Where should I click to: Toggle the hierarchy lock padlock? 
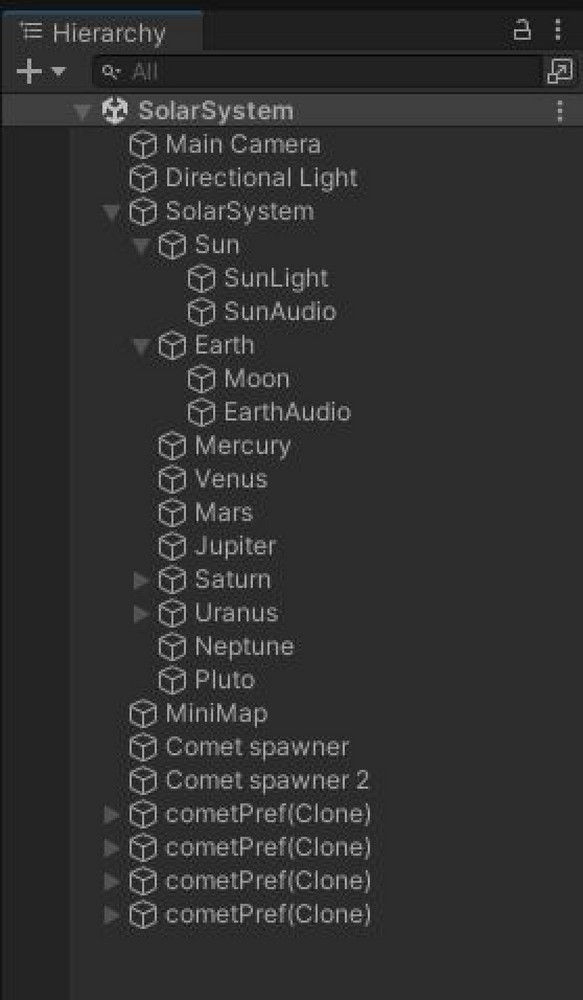point(522,30)
